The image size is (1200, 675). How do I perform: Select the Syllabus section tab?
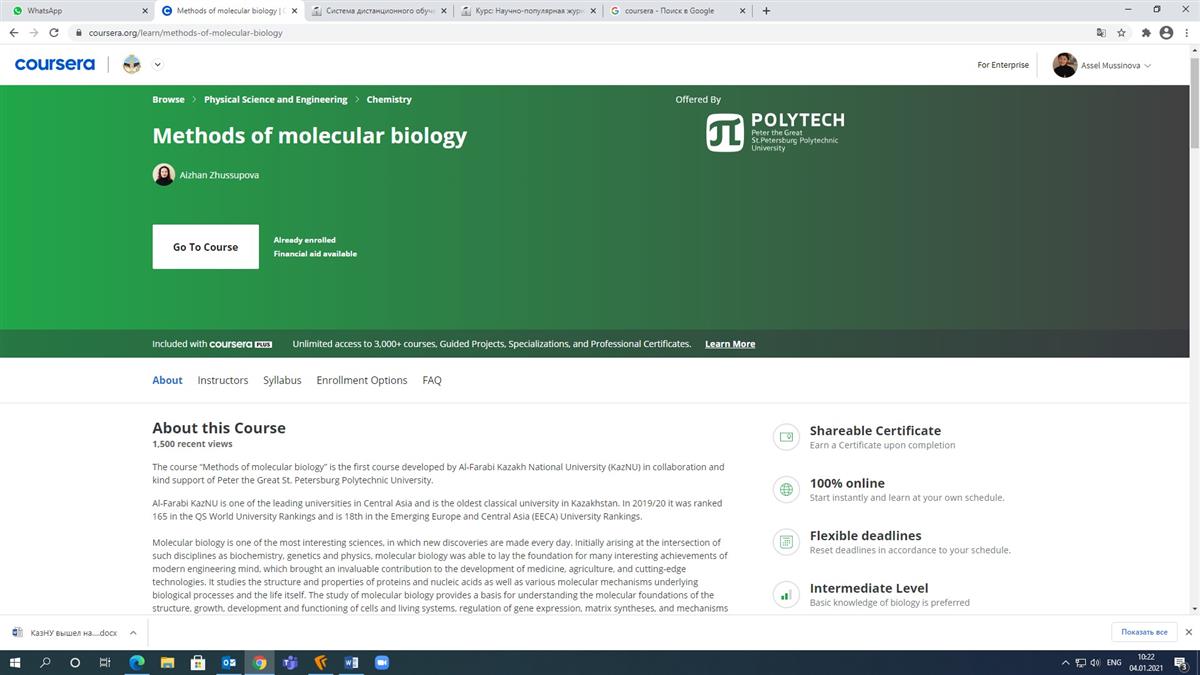[x=282, y=380]
